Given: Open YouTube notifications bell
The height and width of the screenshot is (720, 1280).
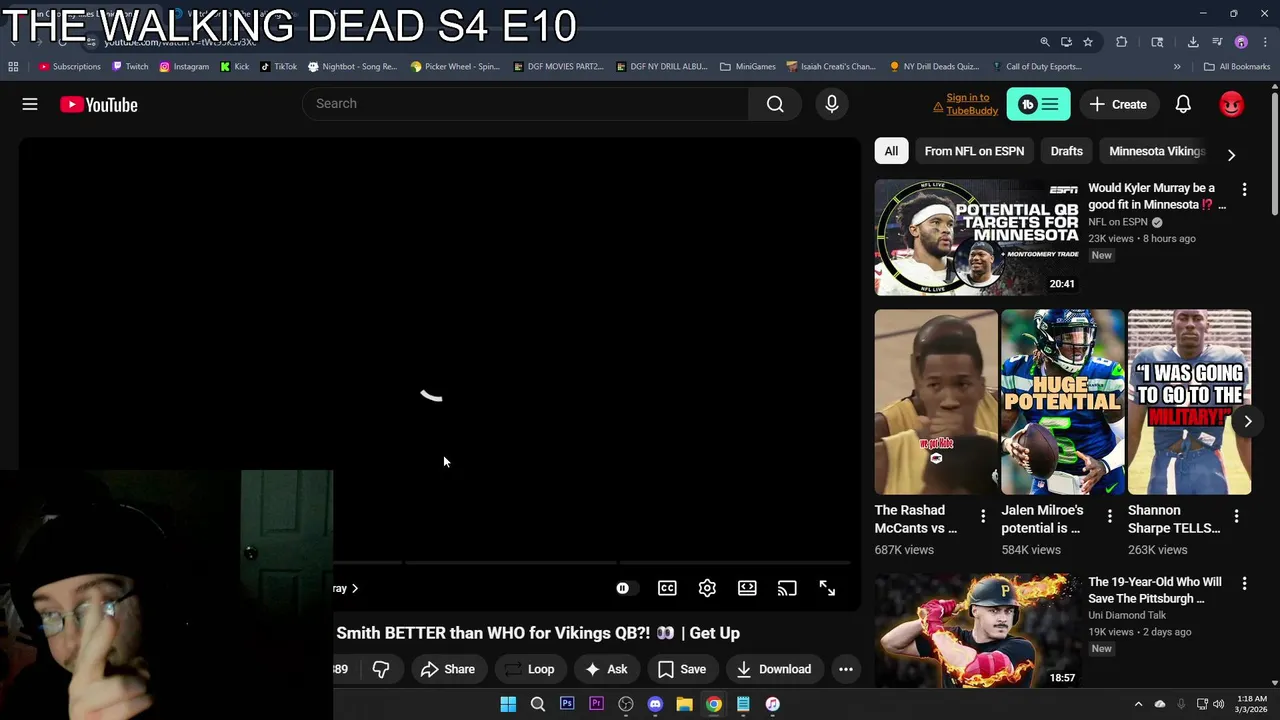Looking at the screenshot, I should (x=1183, y=104).
